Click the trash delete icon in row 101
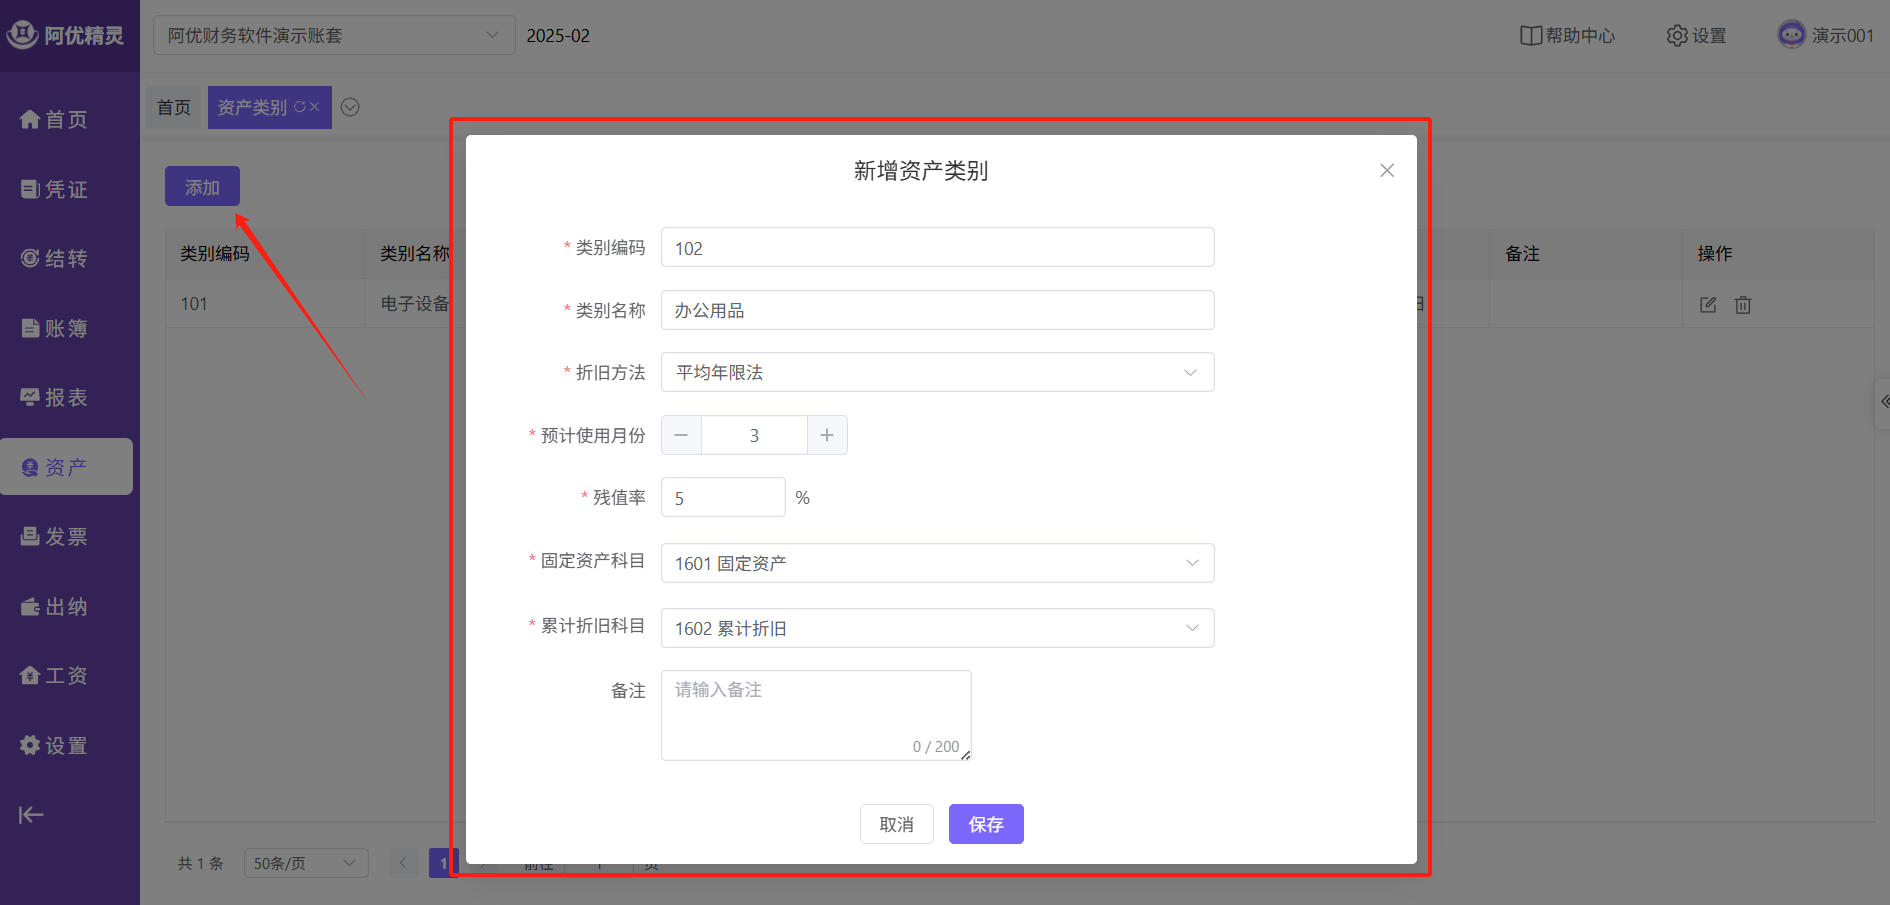Screen dimensions: 1890x905 tap(1743, 305)
